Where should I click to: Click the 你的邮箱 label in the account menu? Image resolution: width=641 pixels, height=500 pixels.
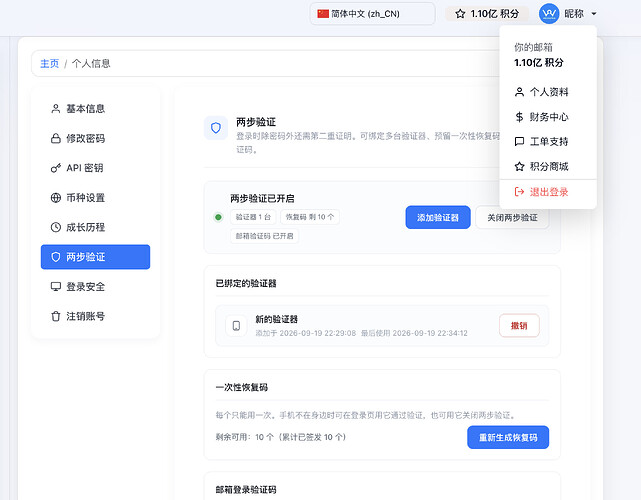[x=533, y=47]
